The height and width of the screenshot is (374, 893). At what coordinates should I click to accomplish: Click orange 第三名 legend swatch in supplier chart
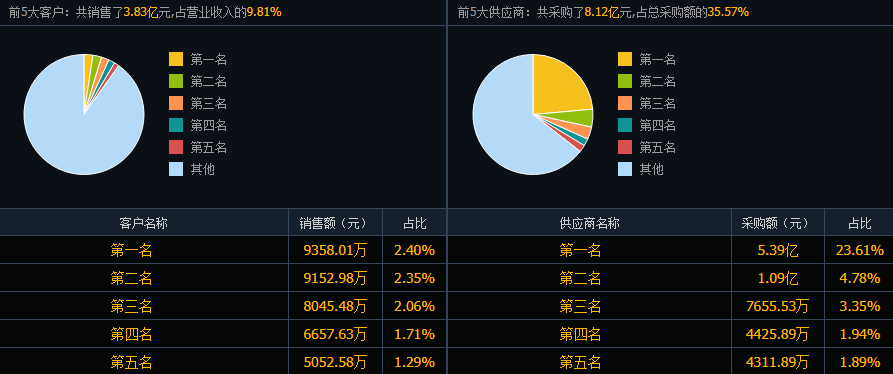point(625,103)
